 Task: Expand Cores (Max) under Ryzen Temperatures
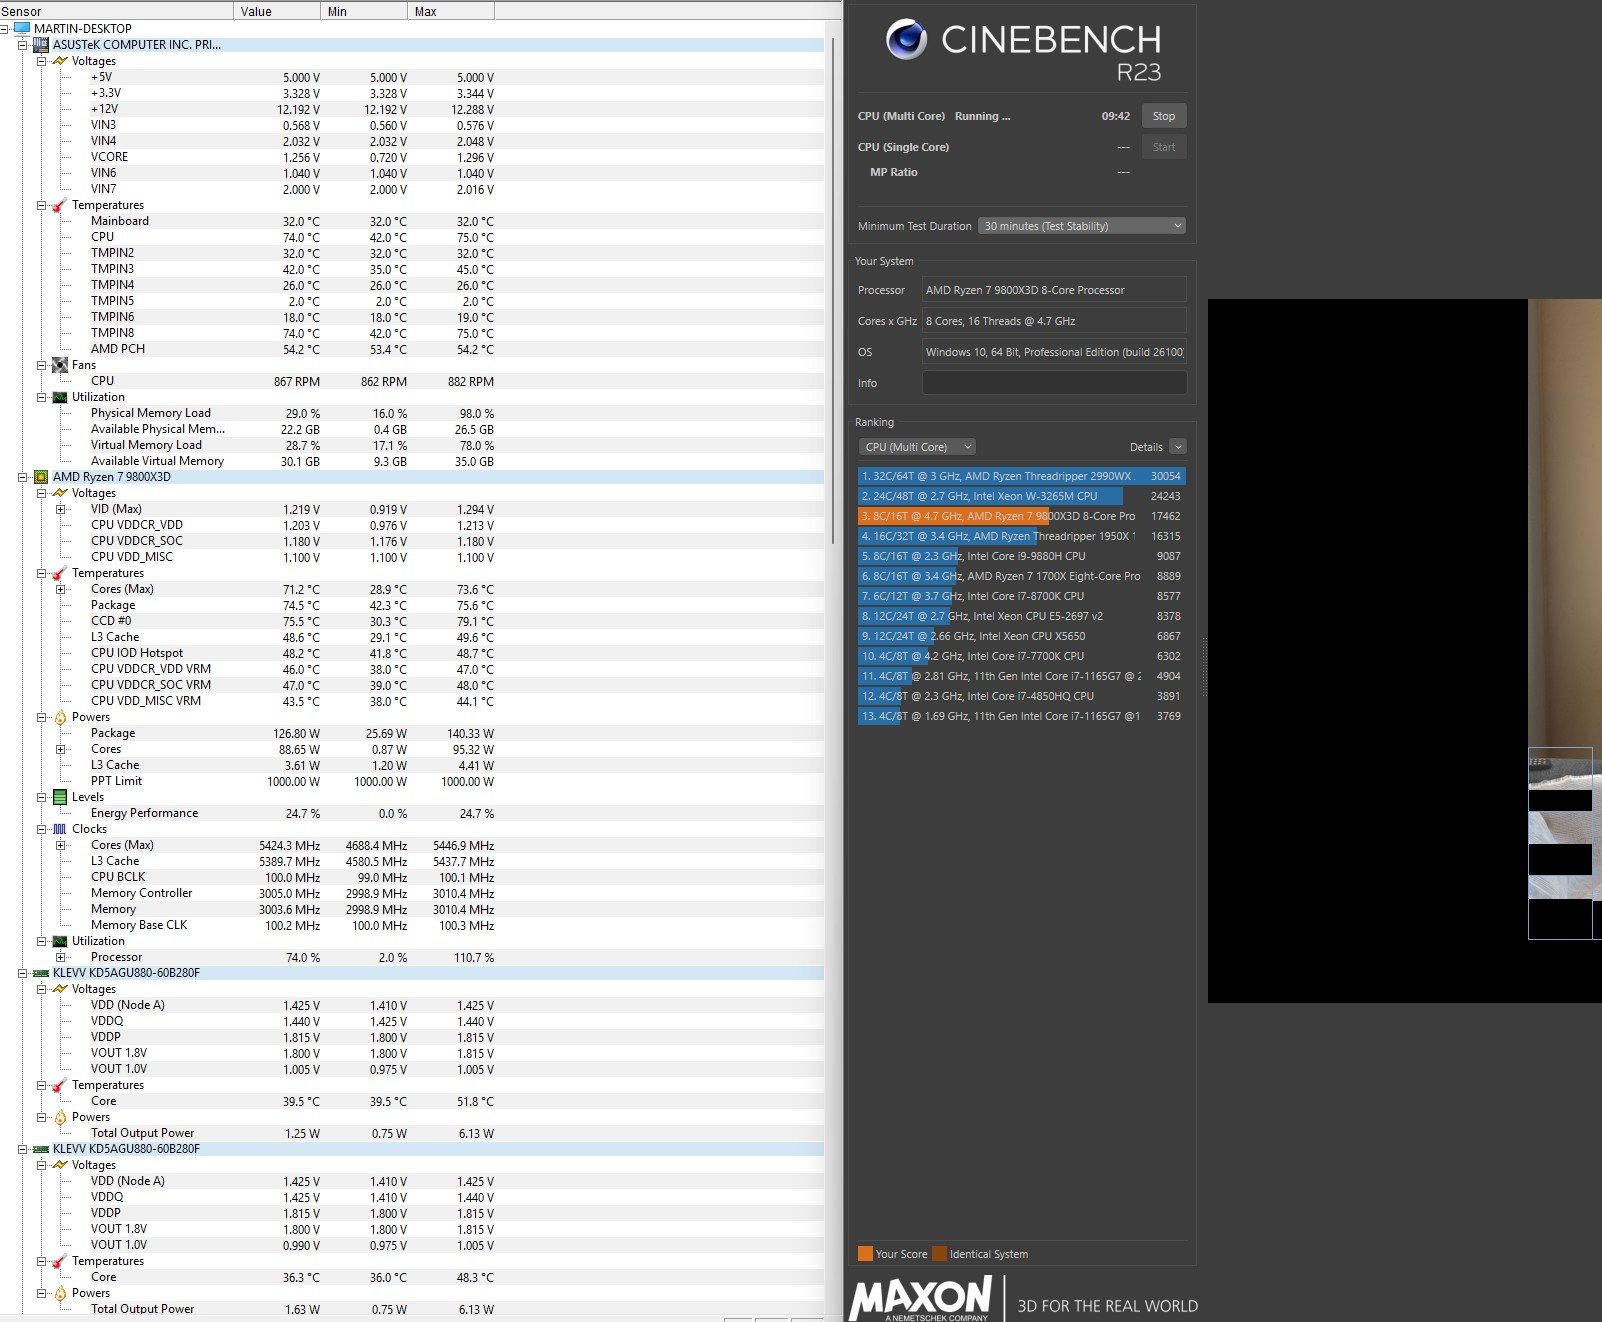click(x=61, y=589)
